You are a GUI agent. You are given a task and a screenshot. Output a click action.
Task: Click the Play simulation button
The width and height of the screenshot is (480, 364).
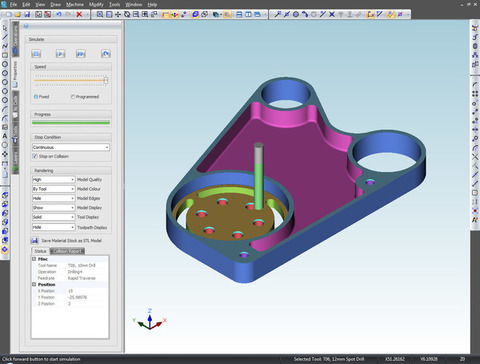(60, 54)
